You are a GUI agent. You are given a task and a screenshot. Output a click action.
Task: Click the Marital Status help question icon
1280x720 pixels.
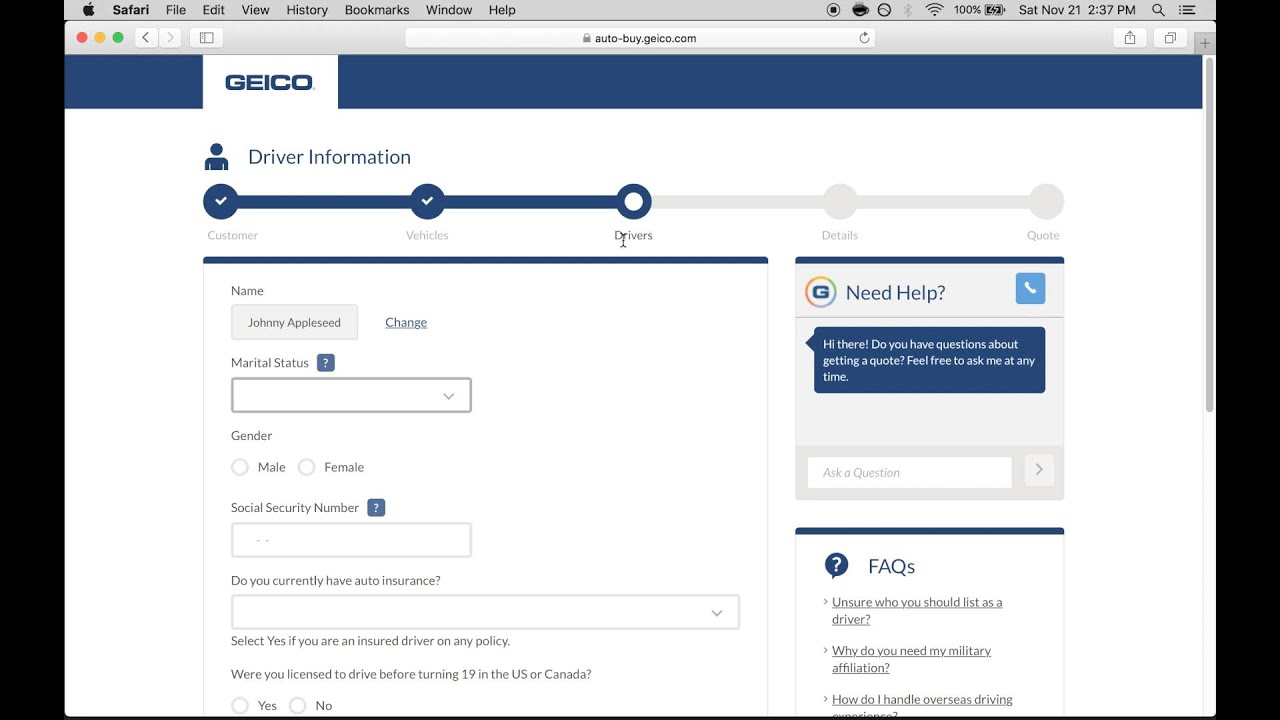tap(325, 363)
